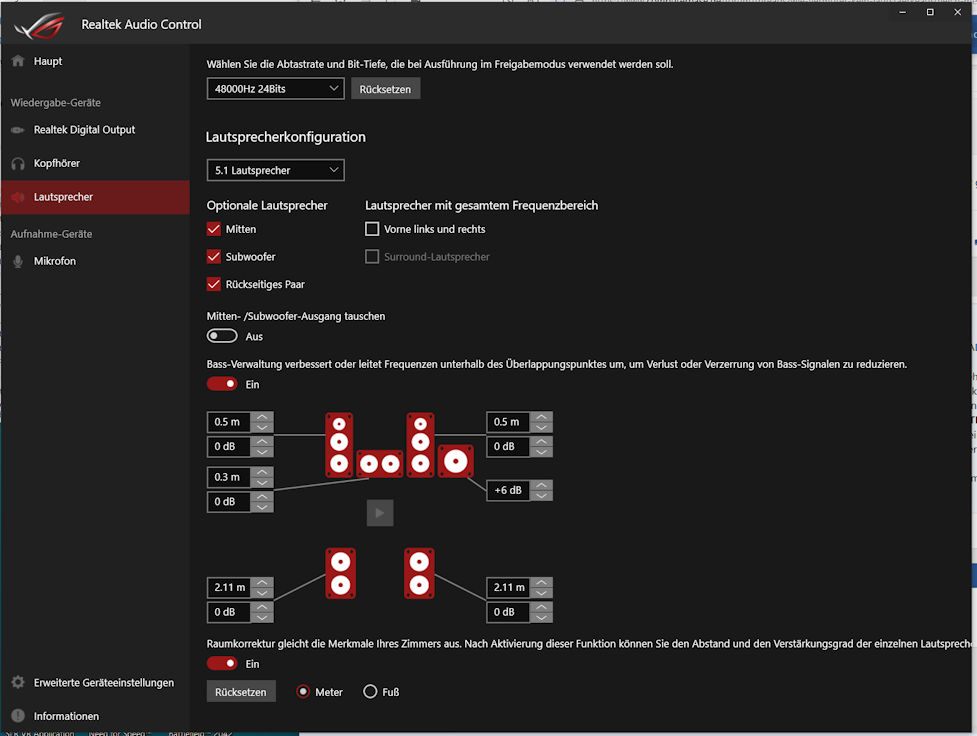The width and height of the screenshot is (977, 736).
Task: Select the Fuß unit radio button
Action: coord(370,692)
